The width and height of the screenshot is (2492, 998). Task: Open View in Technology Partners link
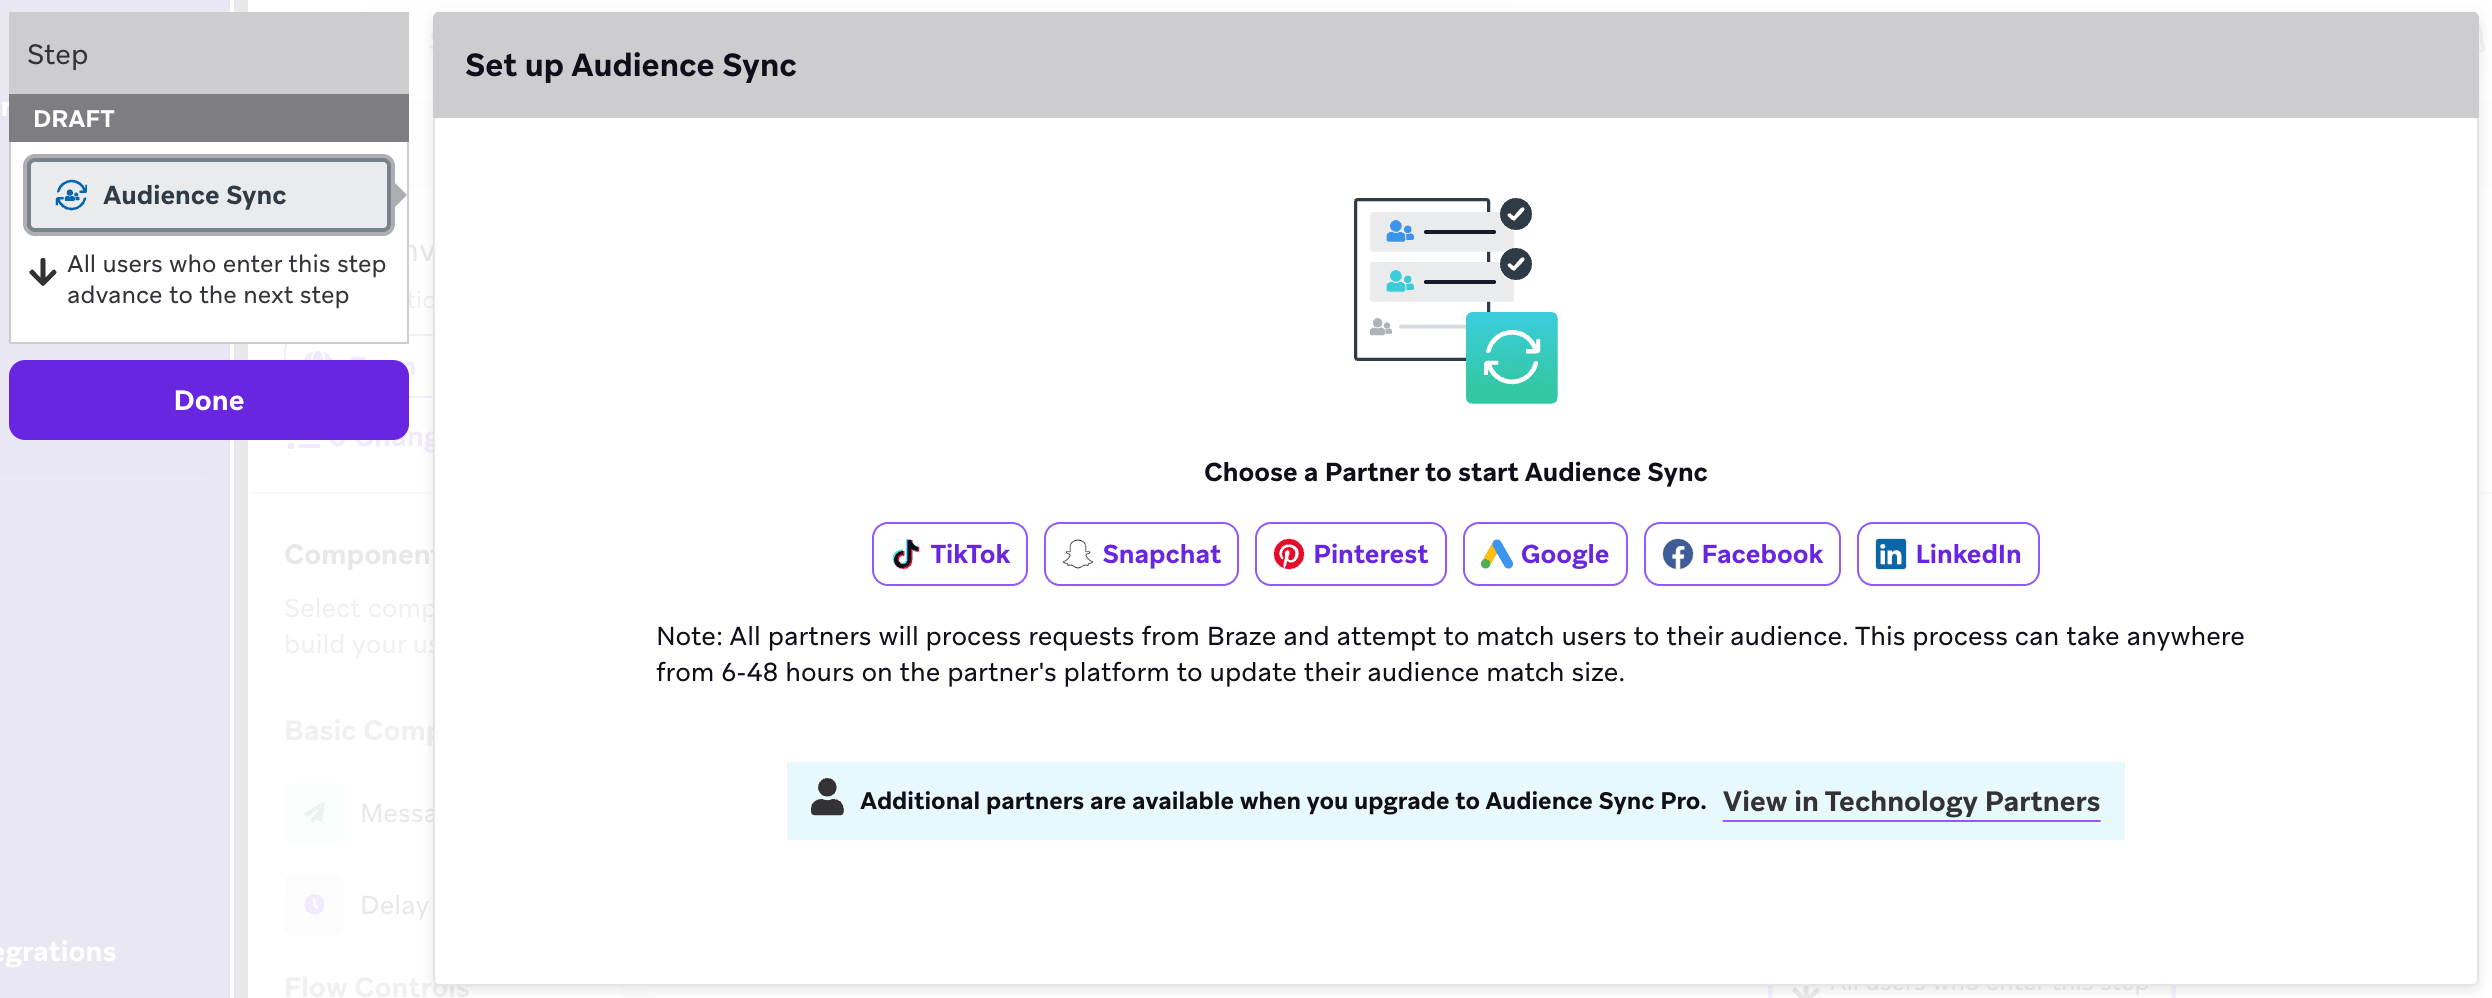pyautogui.click(x=1910, y=802)
